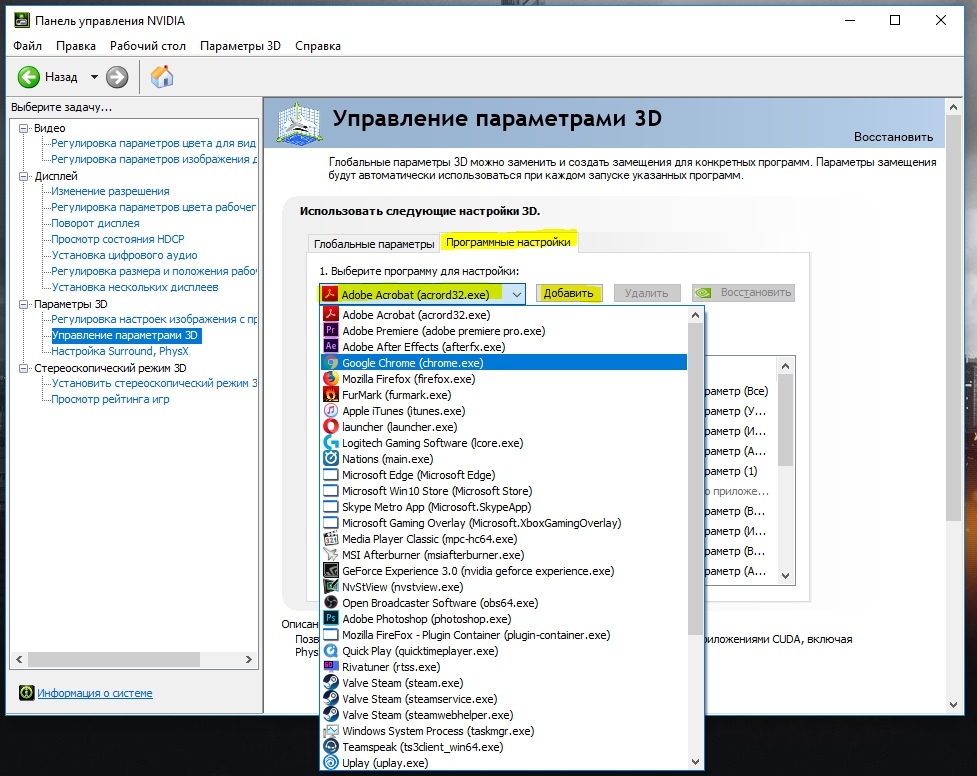Screen dimensions: 977x776
Task: Click the main page scroll down arrow
Action: click(953, 704)
